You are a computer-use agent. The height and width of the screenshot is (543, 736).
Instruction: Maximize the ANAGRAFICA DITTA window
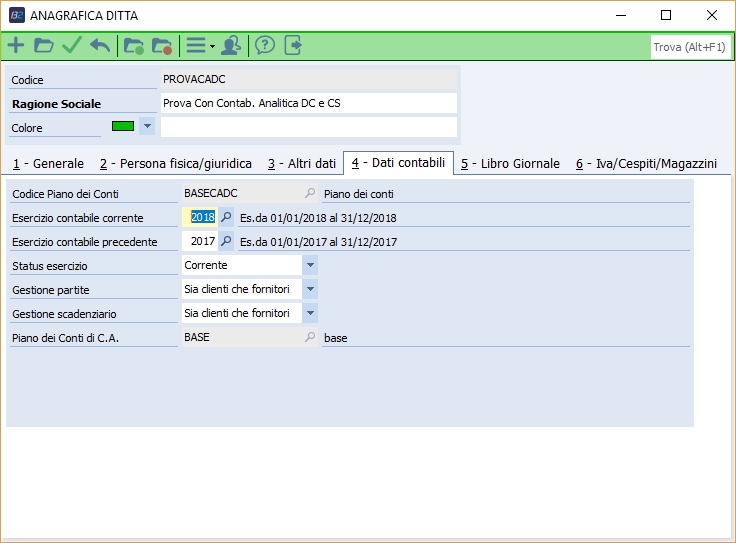tap(666, 15)
